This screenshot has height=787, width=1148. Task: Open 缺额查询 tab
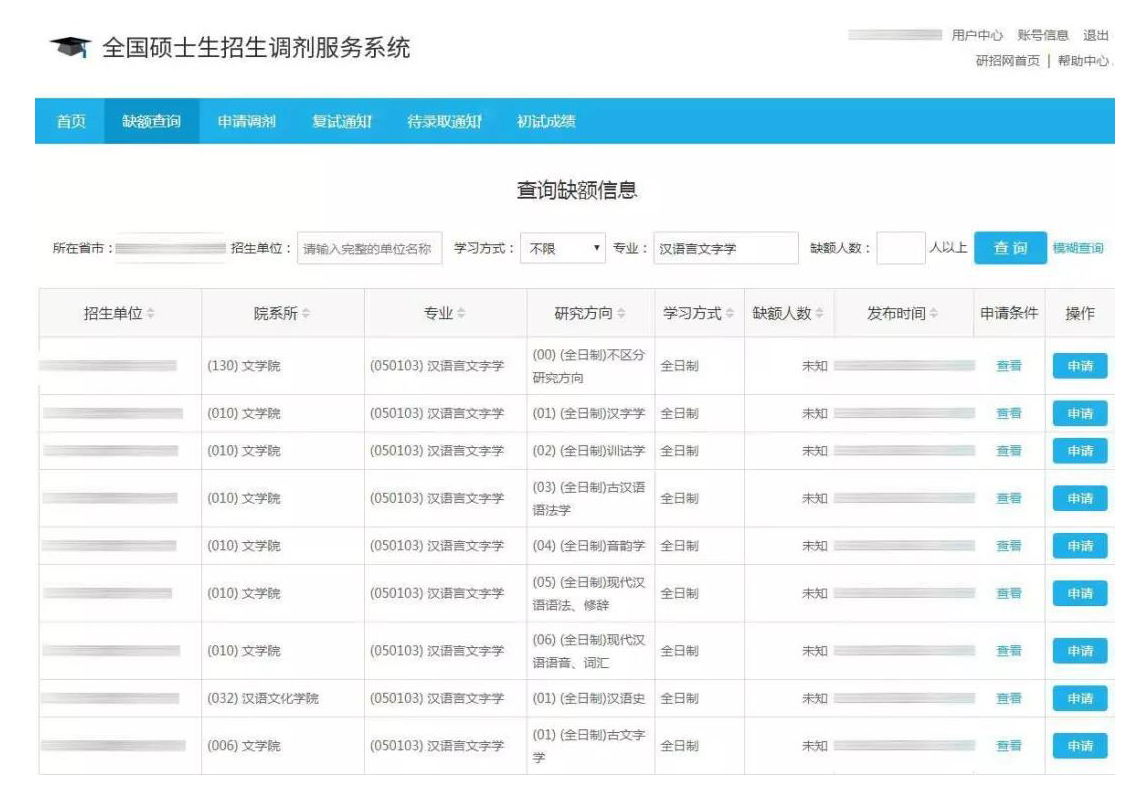click(152, 122)
